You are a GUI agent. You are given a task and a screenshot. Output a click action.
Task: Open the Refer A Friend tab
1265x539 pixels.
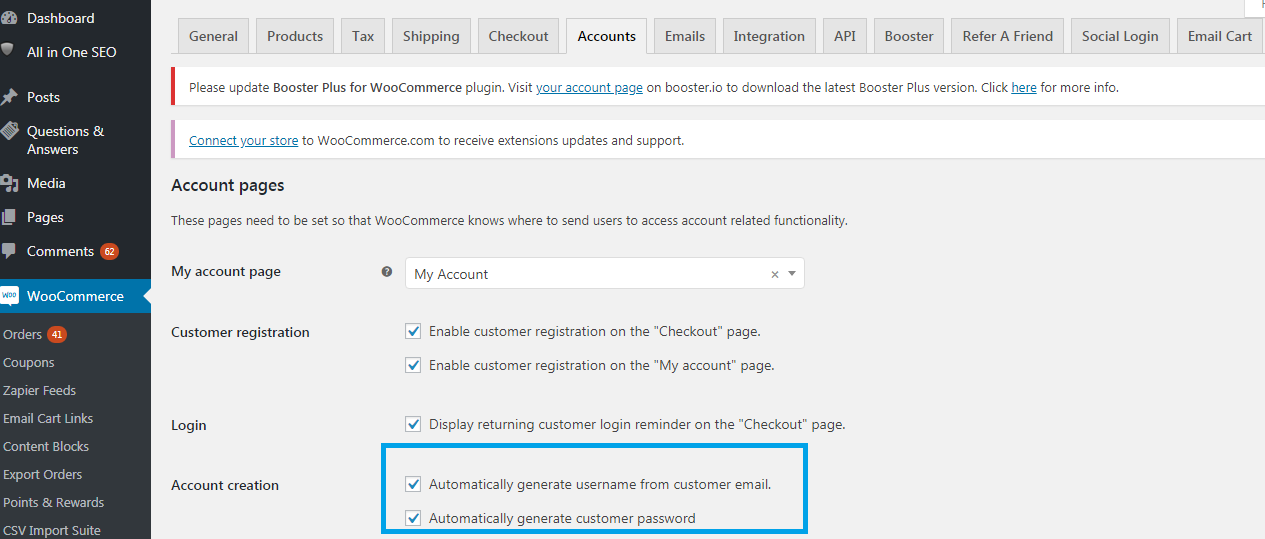pyautogui.click(x=1007, y=36)
